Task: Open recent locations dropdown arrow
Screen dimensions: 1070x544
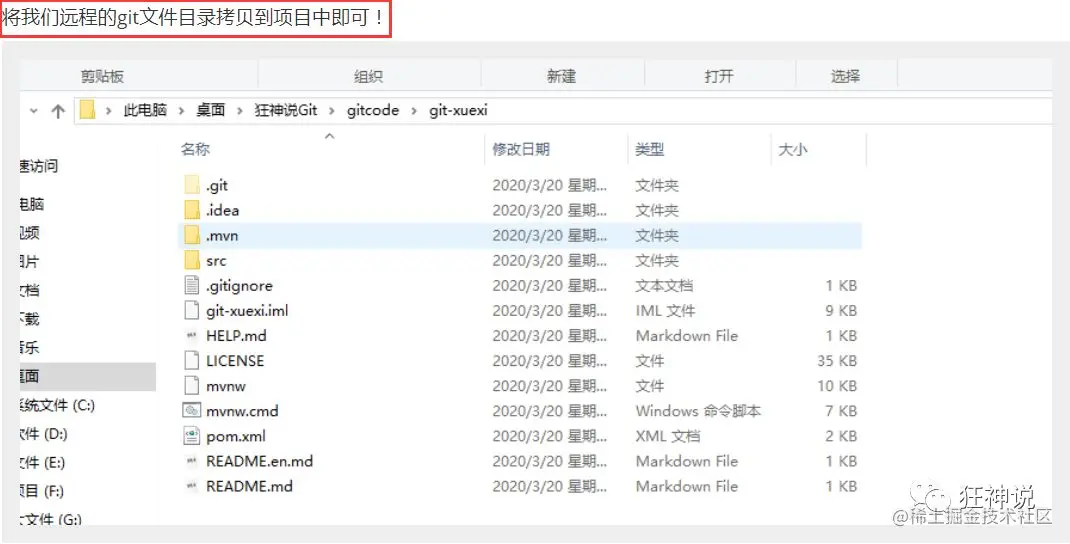Action: click(x=33, y=111)
